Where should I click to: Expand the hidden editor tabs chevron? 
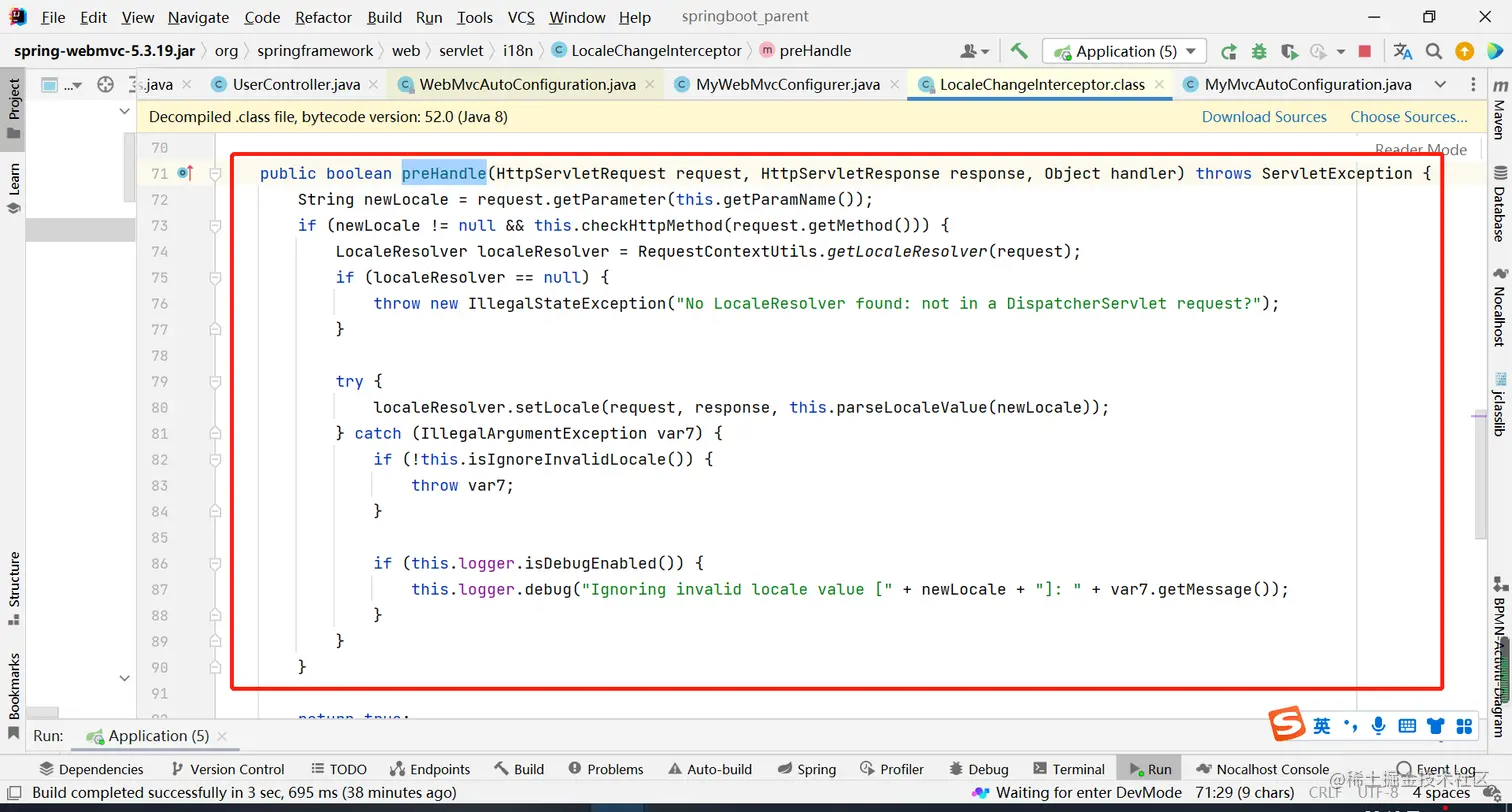click(x=1440, y=85)
